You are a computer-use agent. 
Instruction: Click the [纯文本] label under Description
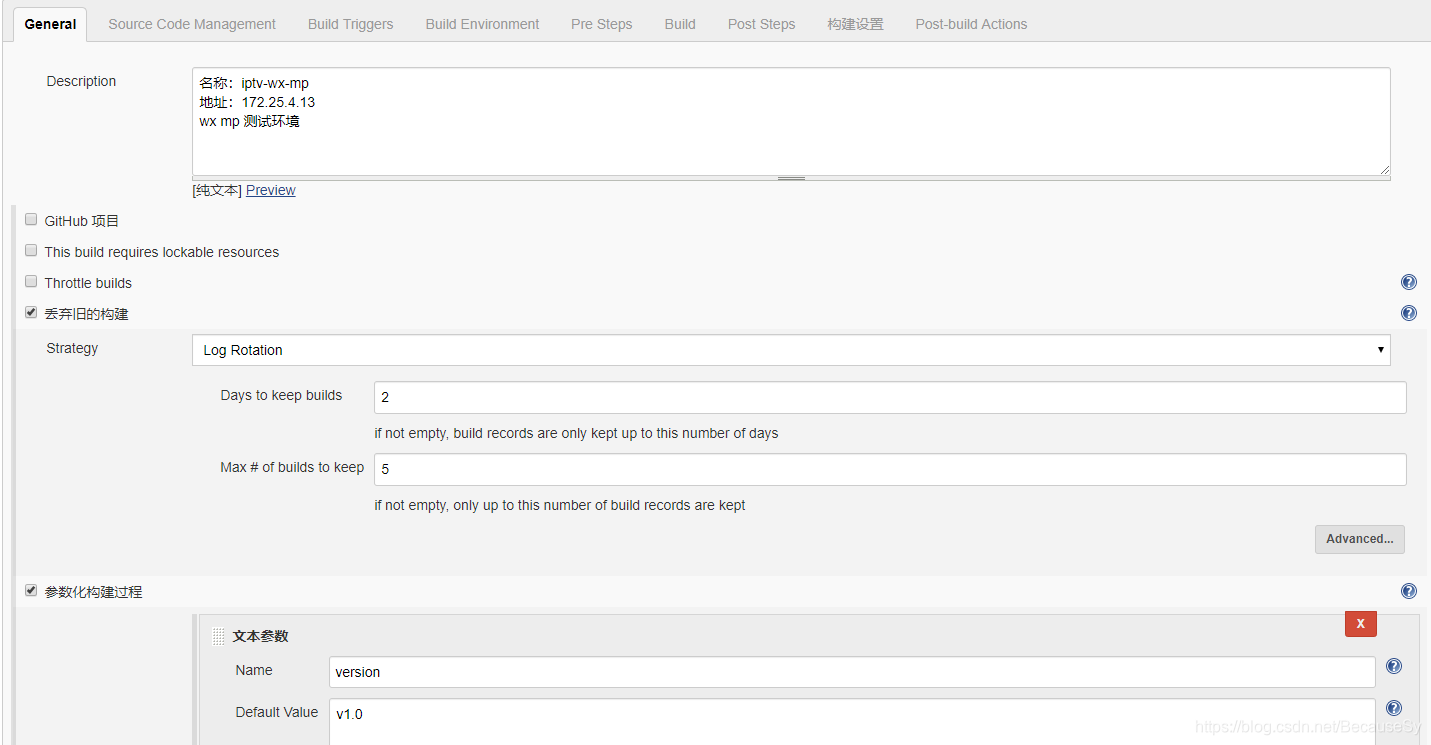click(217, 190)
